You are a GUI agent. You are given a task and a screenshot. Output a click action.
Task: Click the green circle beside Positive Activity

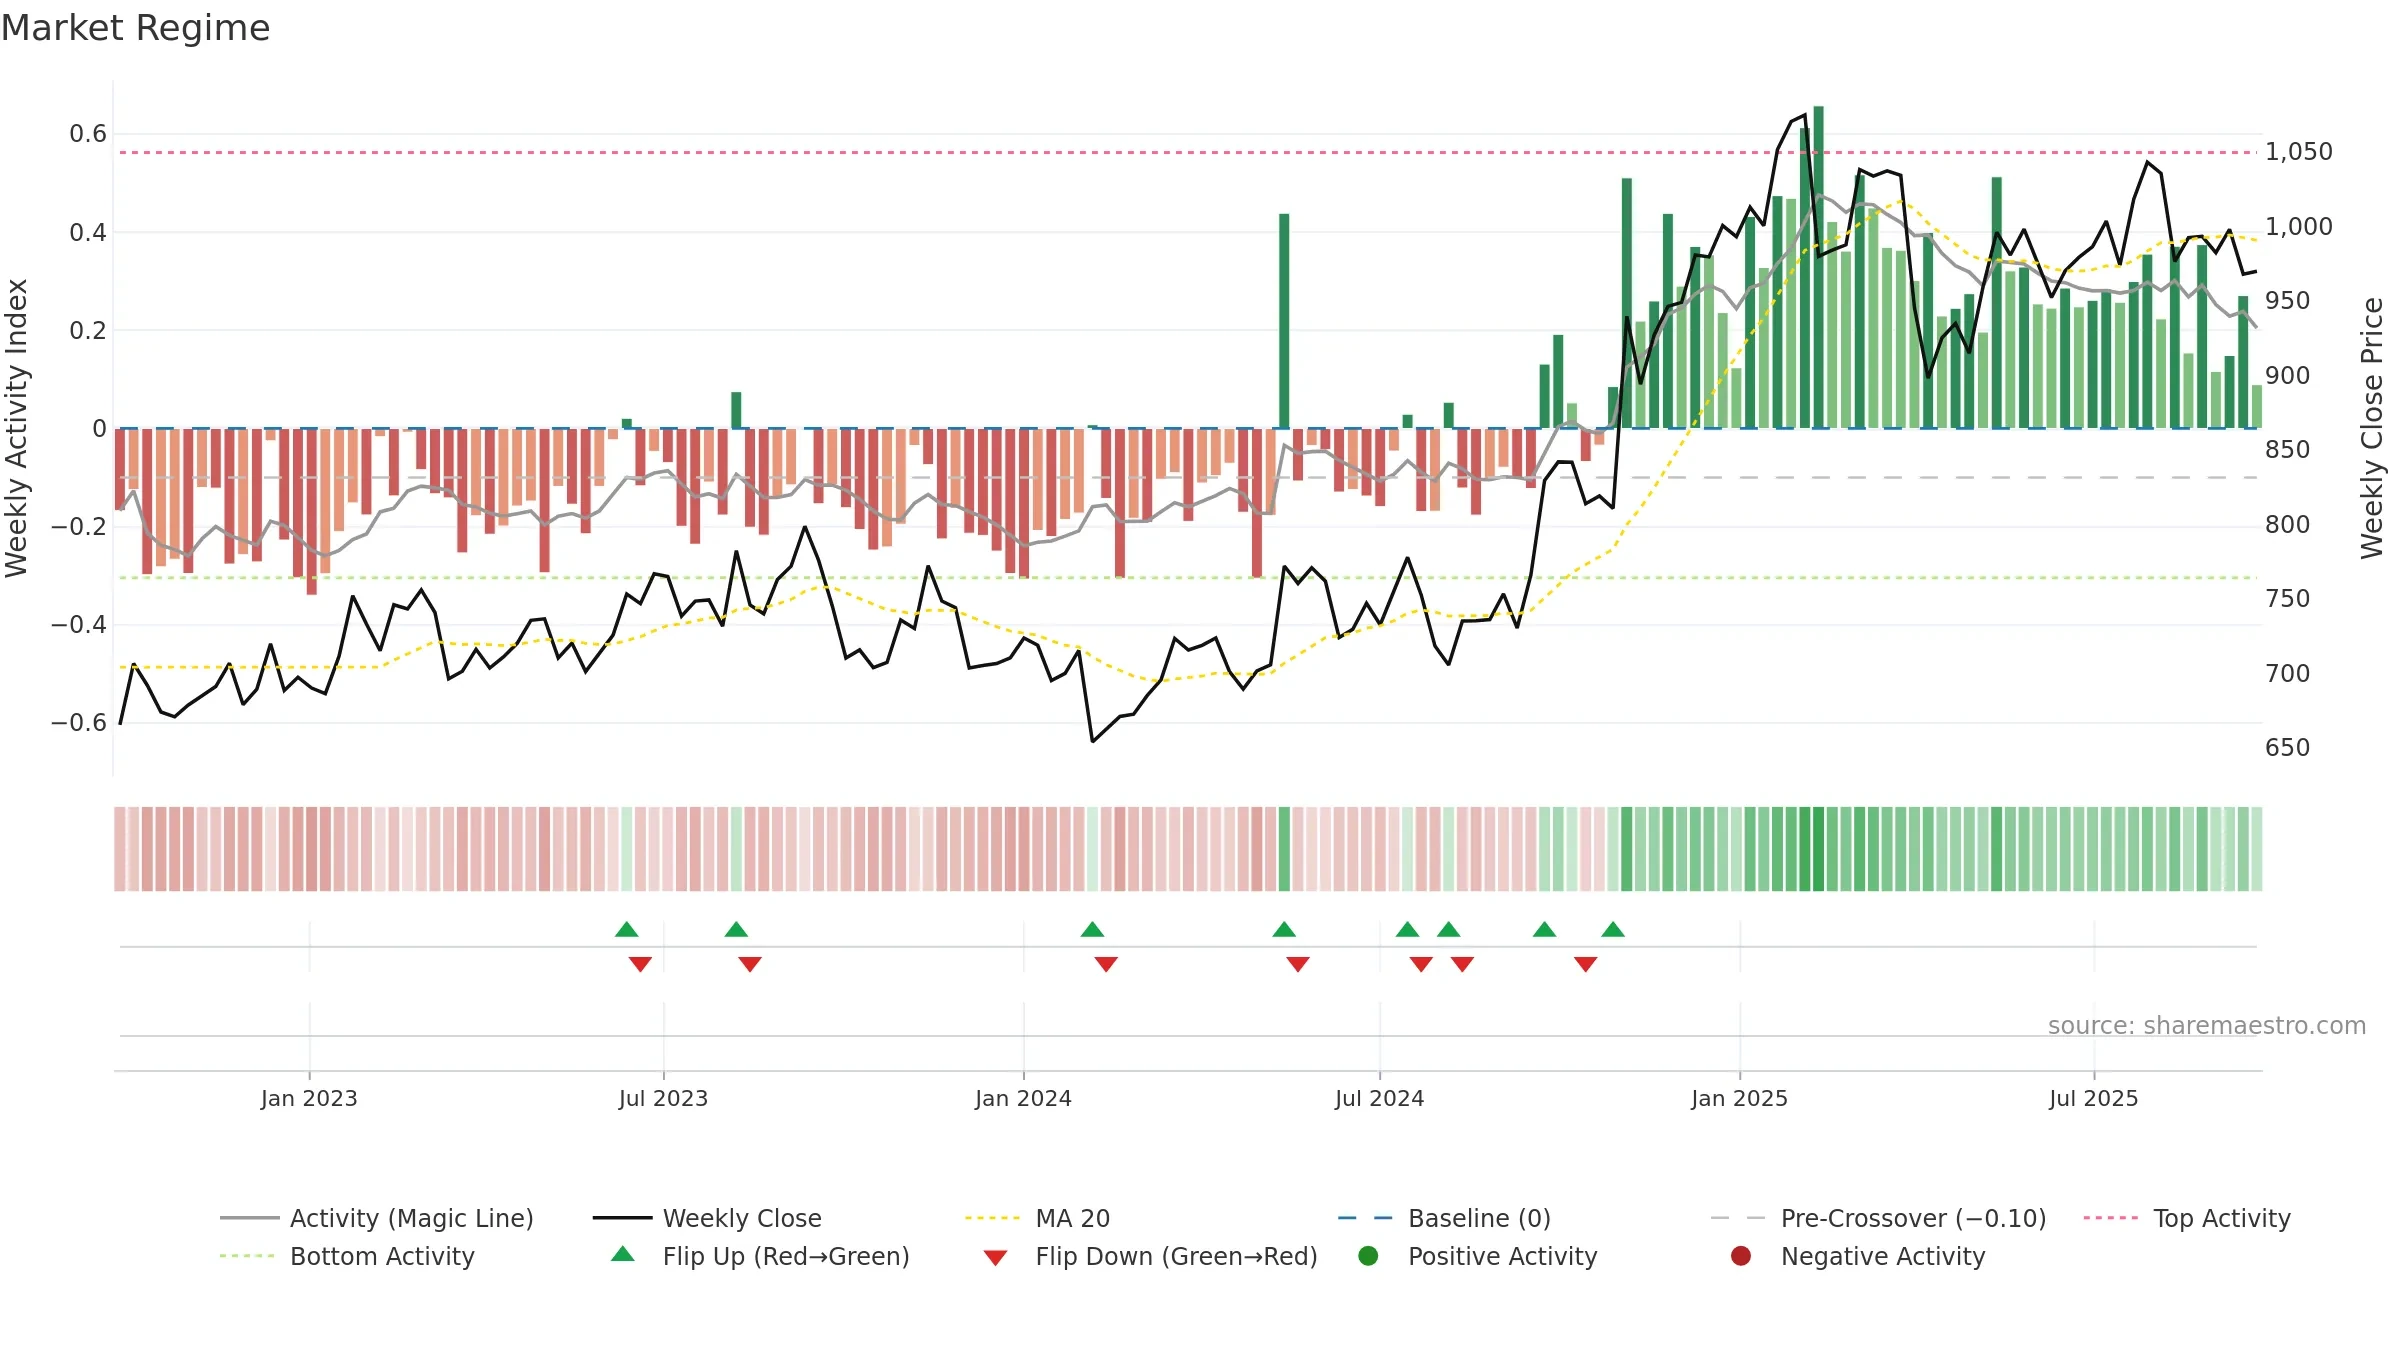point(1369,1256)
